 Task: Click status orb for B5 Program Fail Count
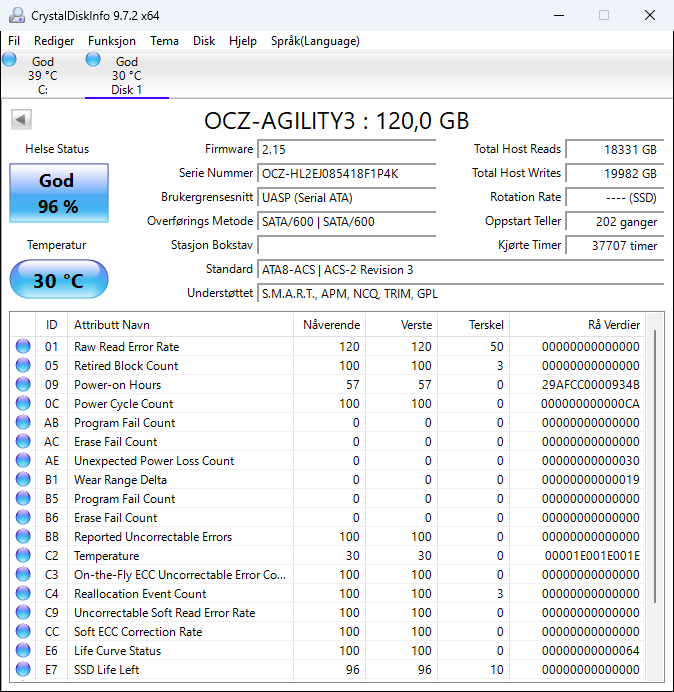23,498
